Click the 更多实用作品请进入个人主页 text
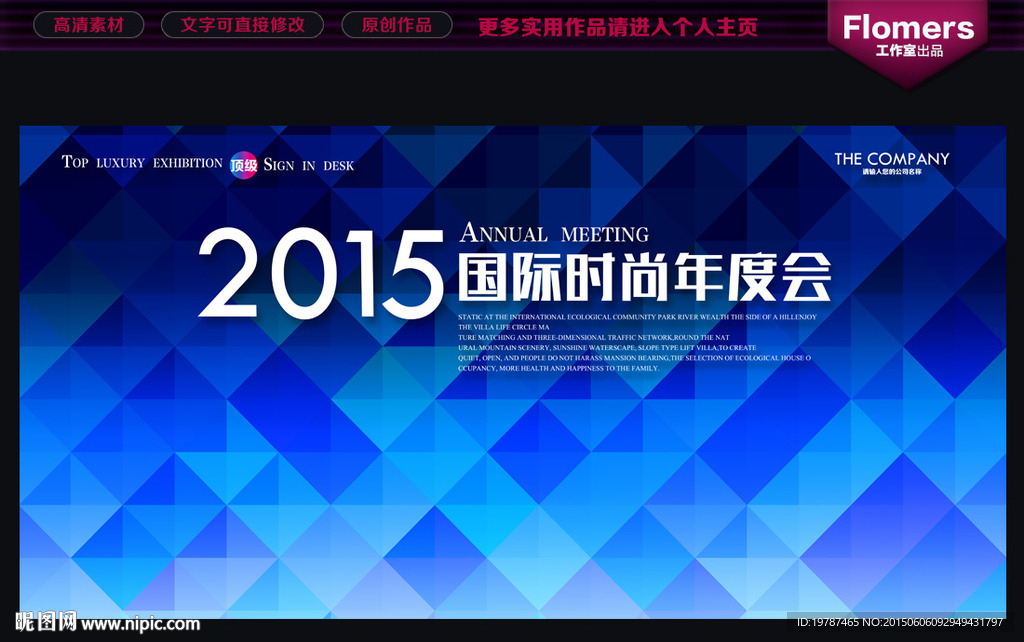1024x642 pixels. [x=618, y=27]
